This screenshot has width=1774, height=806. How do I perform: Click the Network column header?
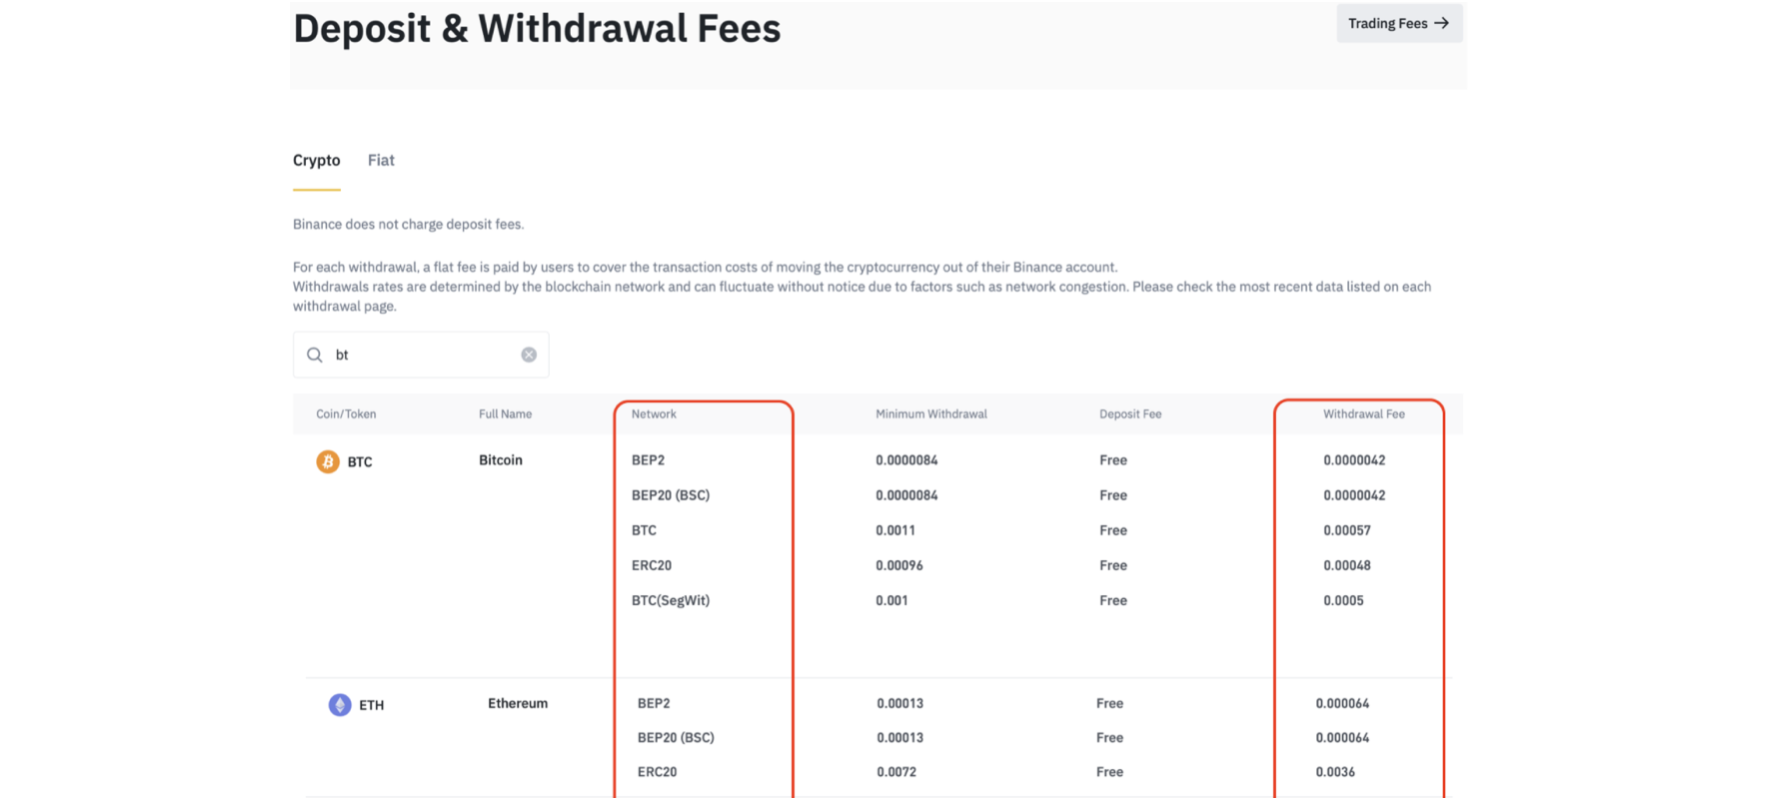[651, 413]
